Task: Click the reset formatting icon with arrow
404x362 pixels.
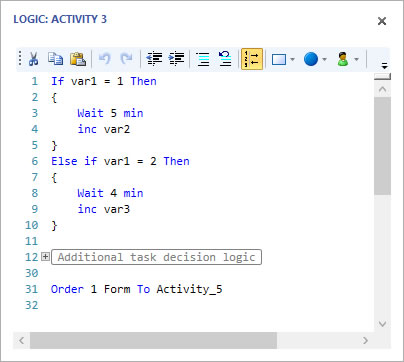Action: [x=225, y=59]
